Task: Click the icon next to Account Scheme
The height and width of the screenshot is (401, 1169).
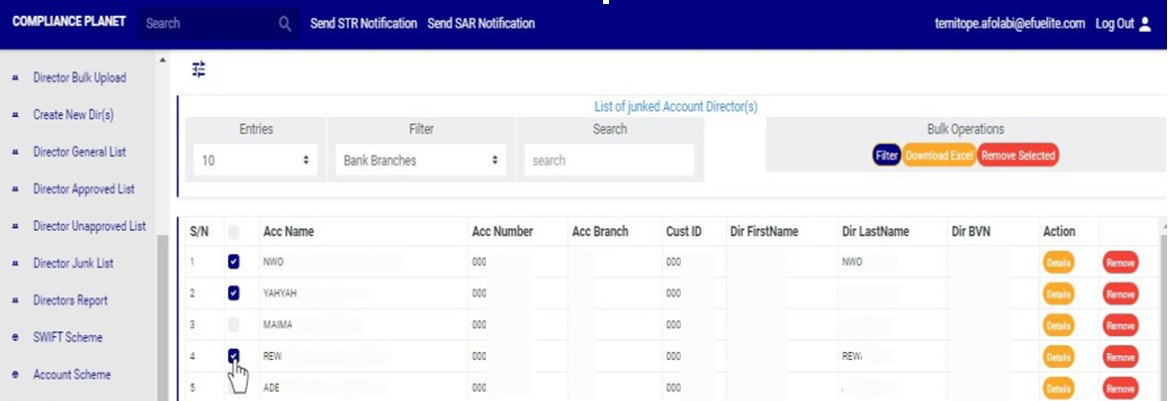Action: click(x=15, y=375)
